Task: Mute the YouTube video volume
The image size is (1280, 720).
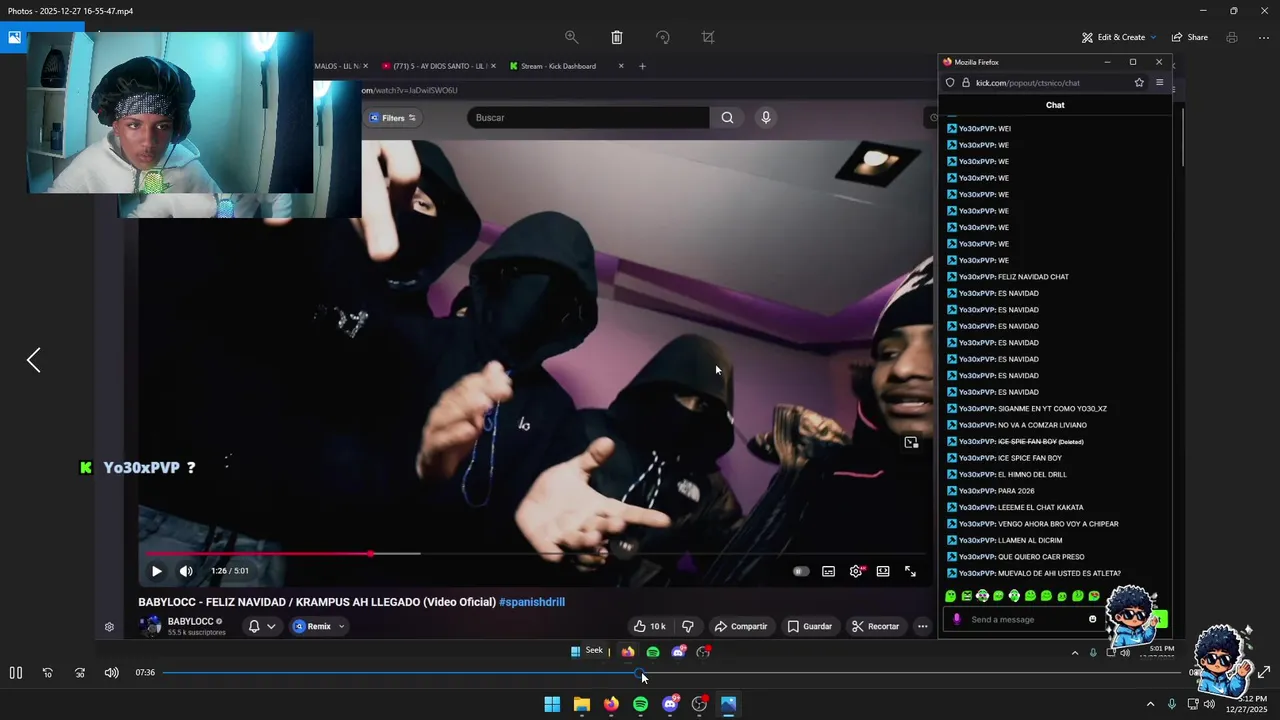Action: [x=186, y=571]
